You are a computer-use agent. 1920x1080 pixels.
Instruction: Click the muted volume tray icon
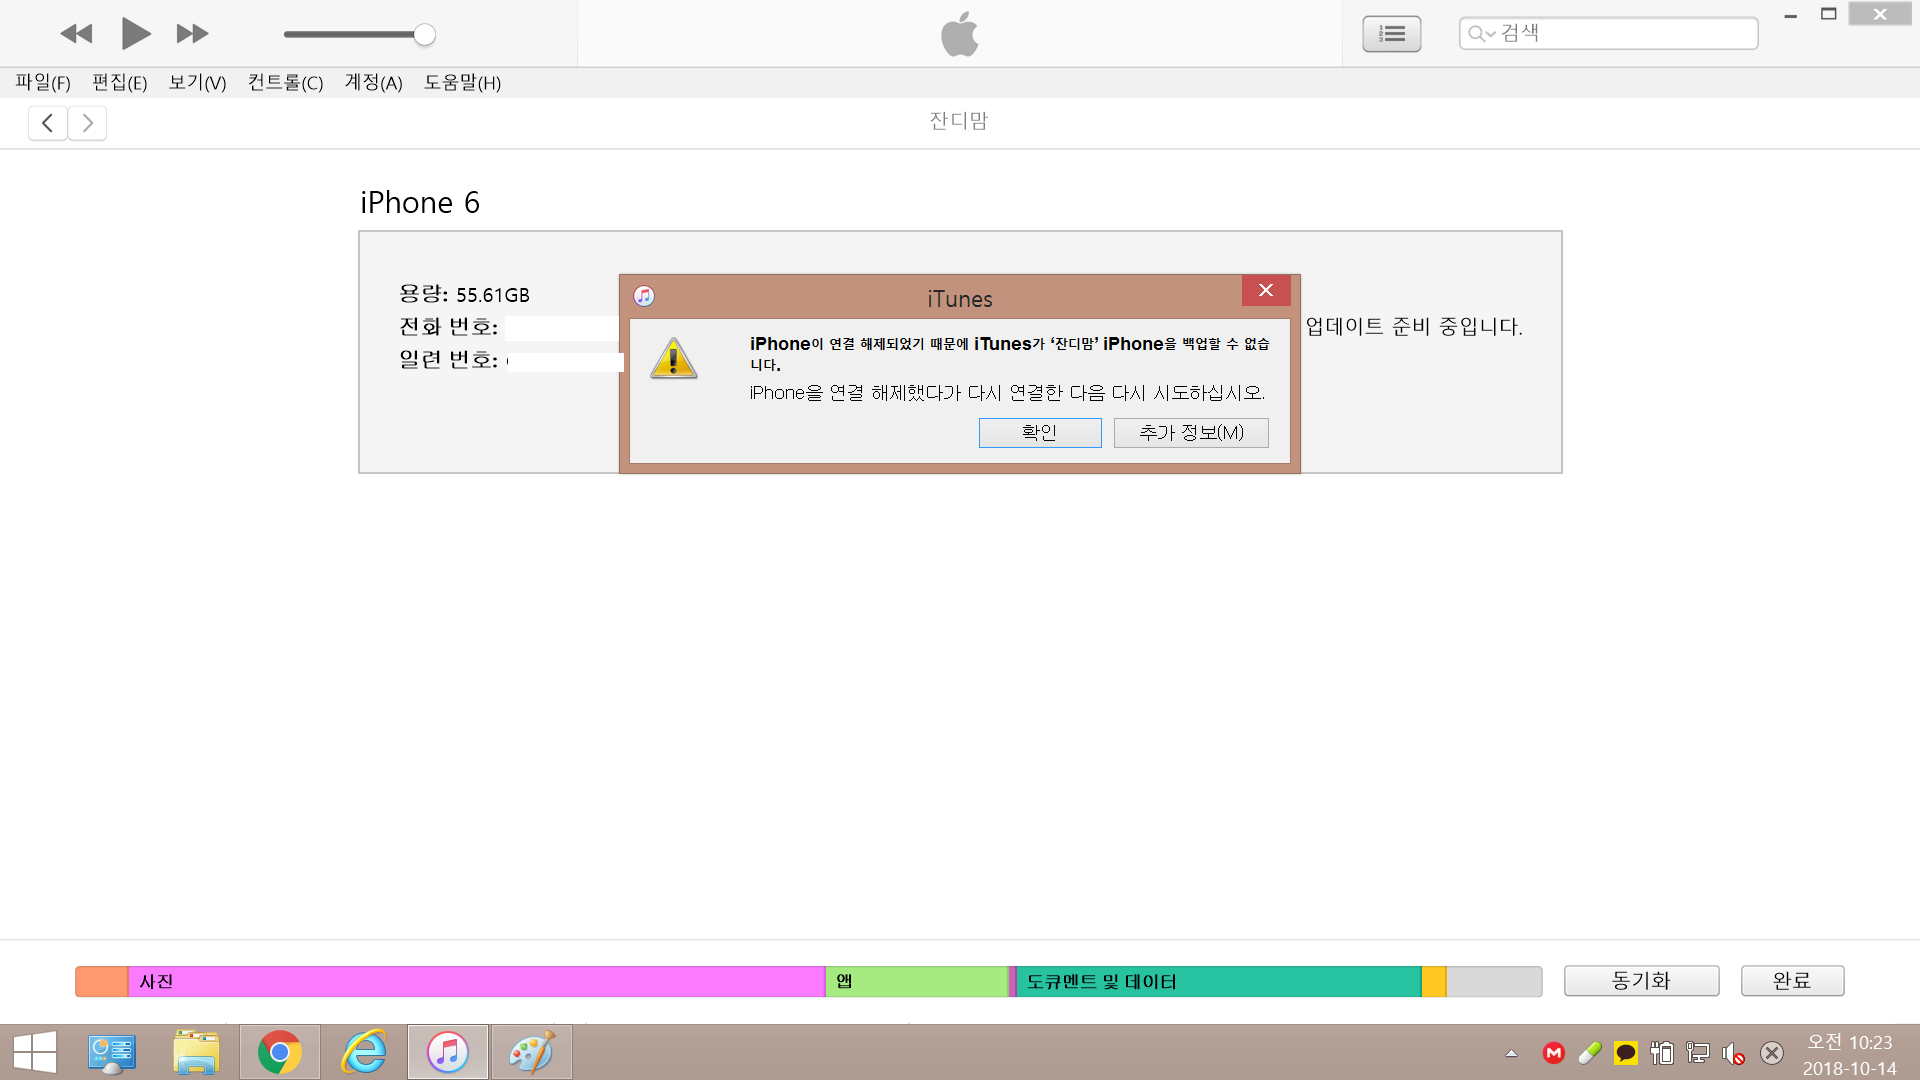tap(1733, 1053)
